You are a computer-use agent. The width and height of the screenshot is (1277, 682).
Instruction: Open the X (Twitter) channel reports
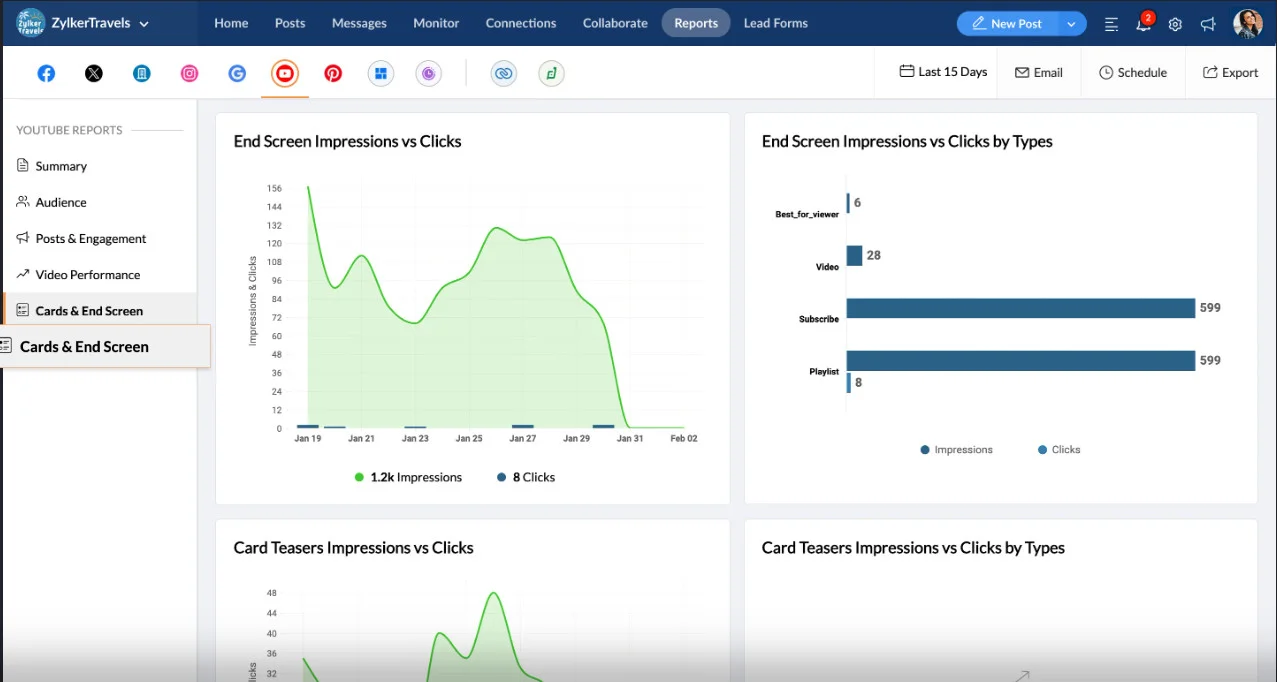pos(94,73)
